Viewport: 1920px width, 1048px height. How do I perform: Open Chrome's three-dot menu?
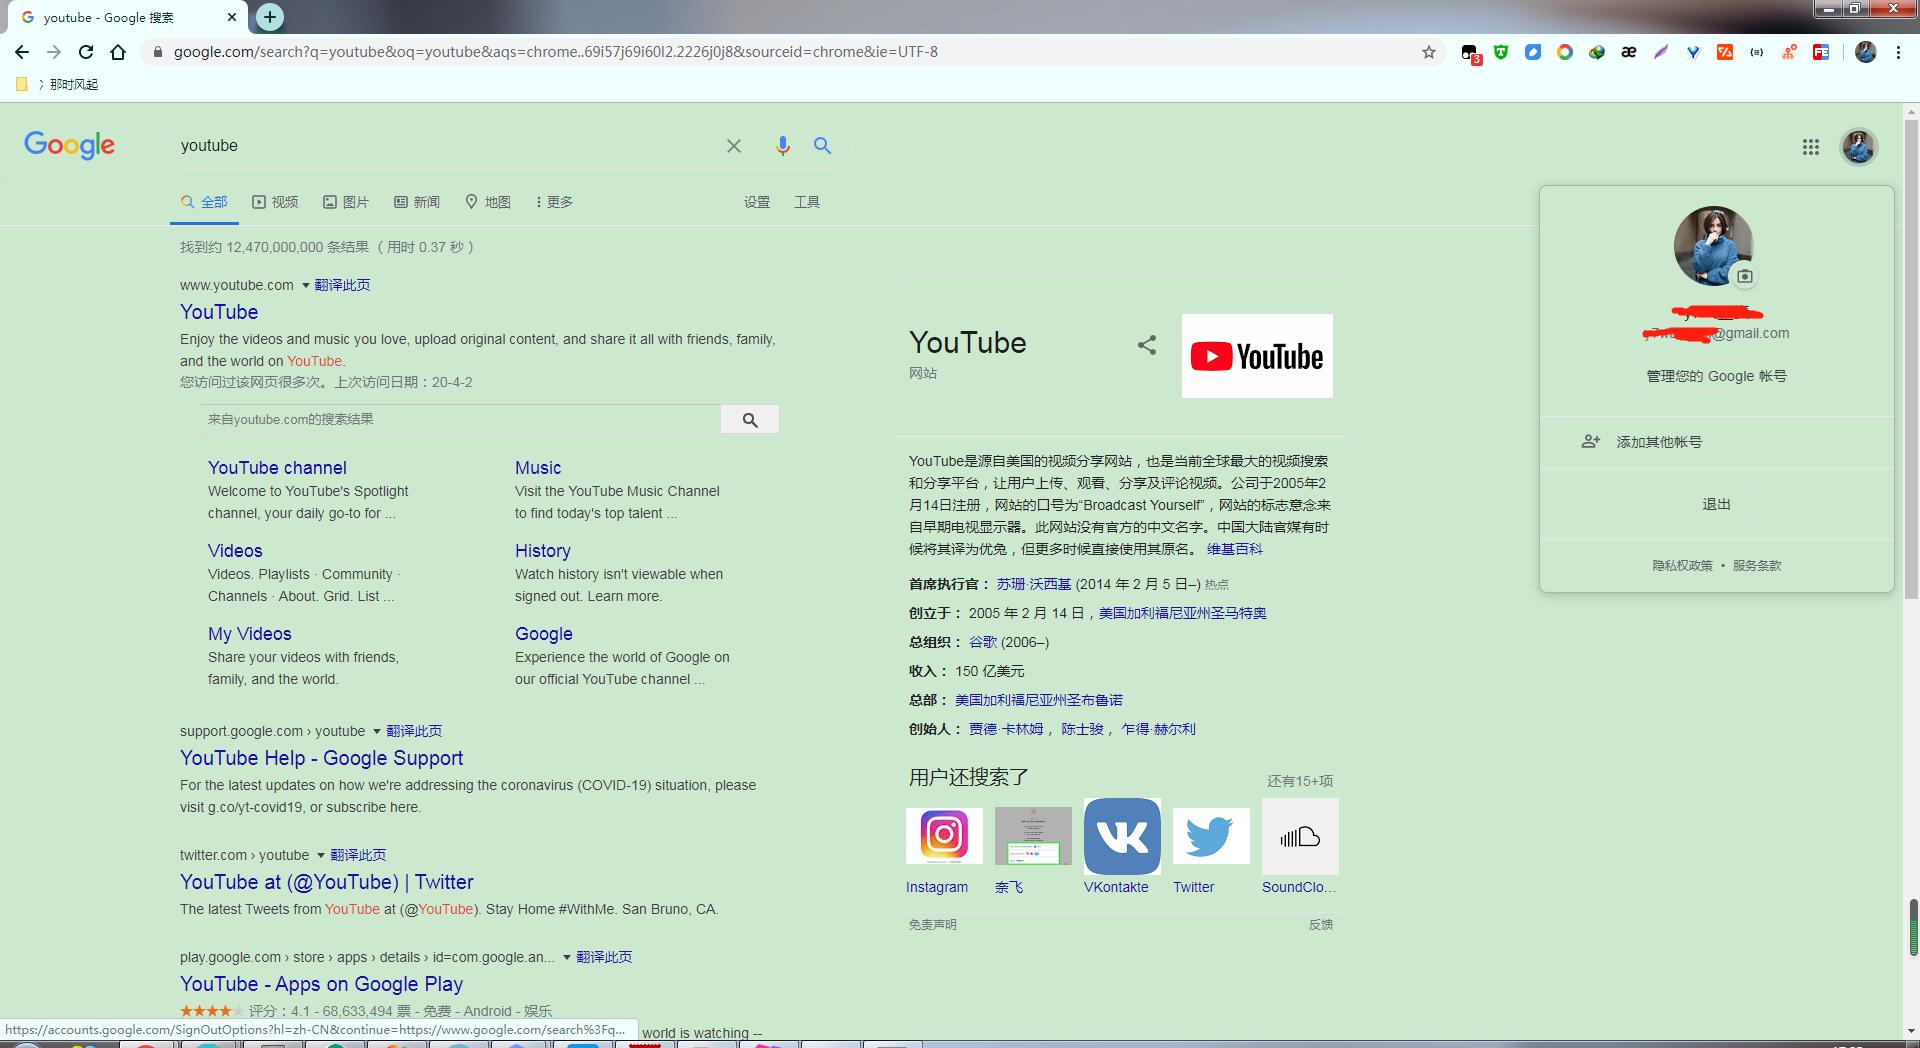1898,51
